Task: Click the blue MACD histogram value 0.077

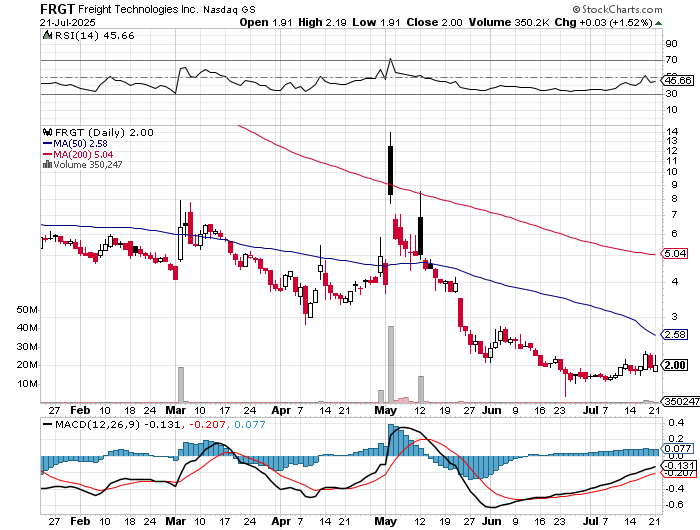Action: (250, 424)
